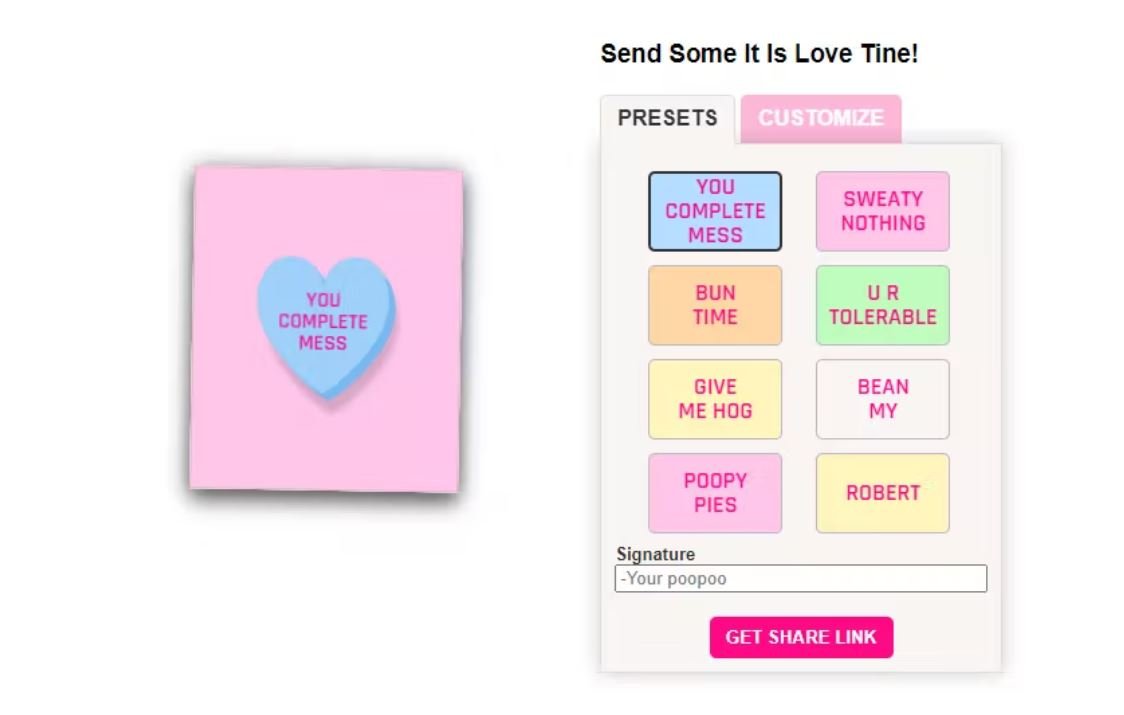Image resolution: width=1124 pixels, height=715 pixels.
Task: Focus the Signature input field
Action: pos(801,579)
